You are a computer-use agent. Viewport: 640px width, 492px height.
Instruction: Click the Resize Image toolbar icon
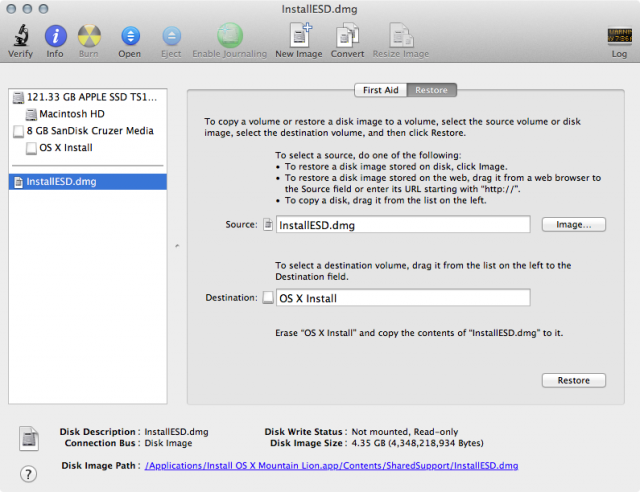point(401,36)
